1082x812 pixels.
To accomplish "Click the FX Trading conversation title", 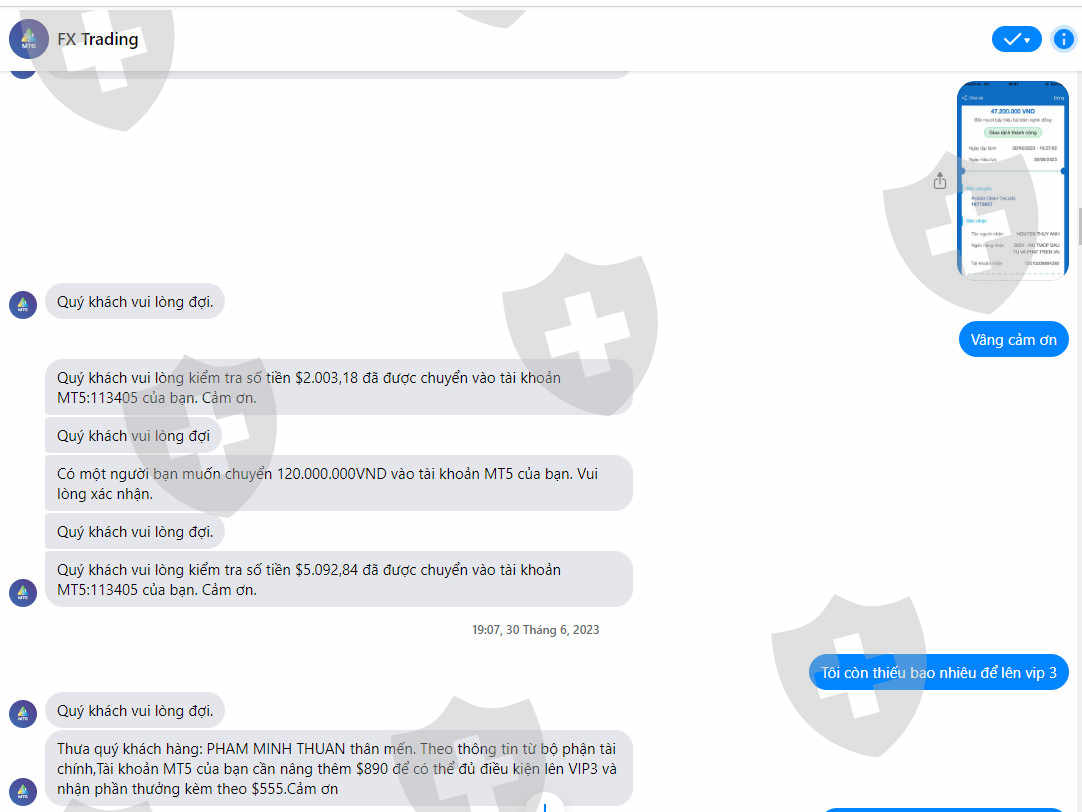I will [97, 39].
